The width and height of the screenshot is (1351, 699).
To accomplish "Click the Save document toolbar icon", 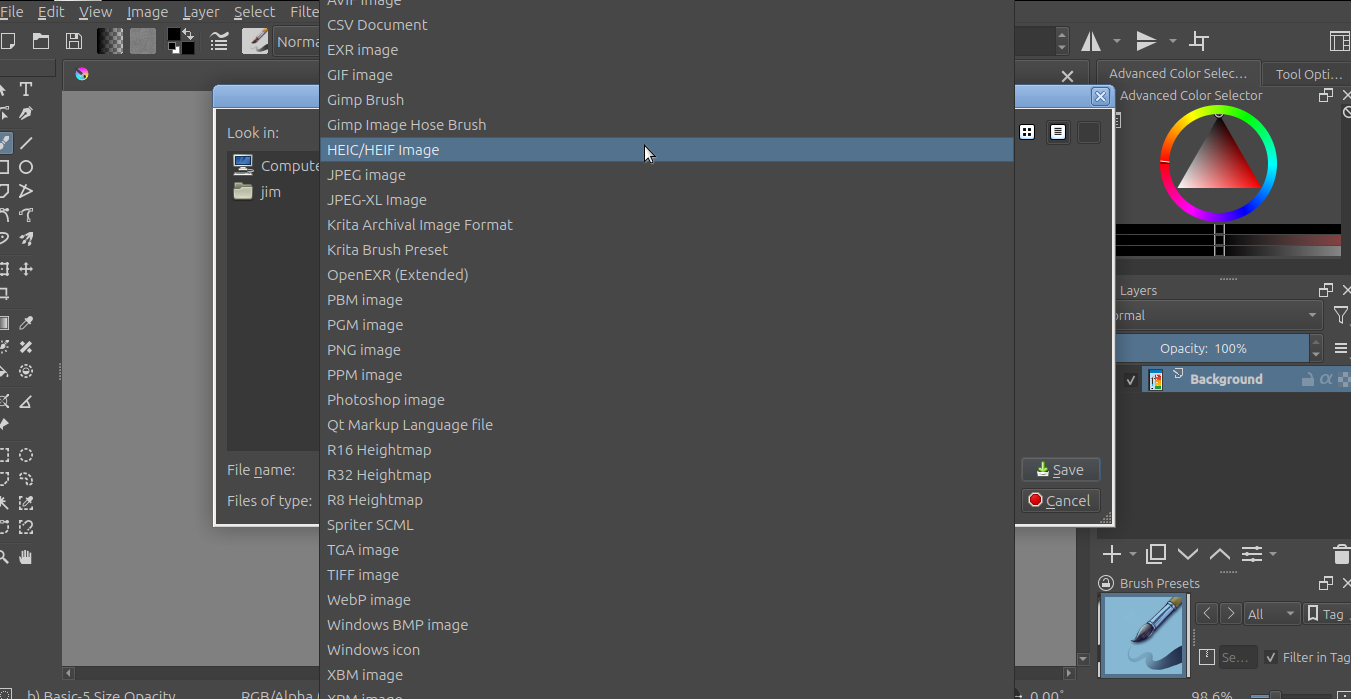I will pos(73,41).
